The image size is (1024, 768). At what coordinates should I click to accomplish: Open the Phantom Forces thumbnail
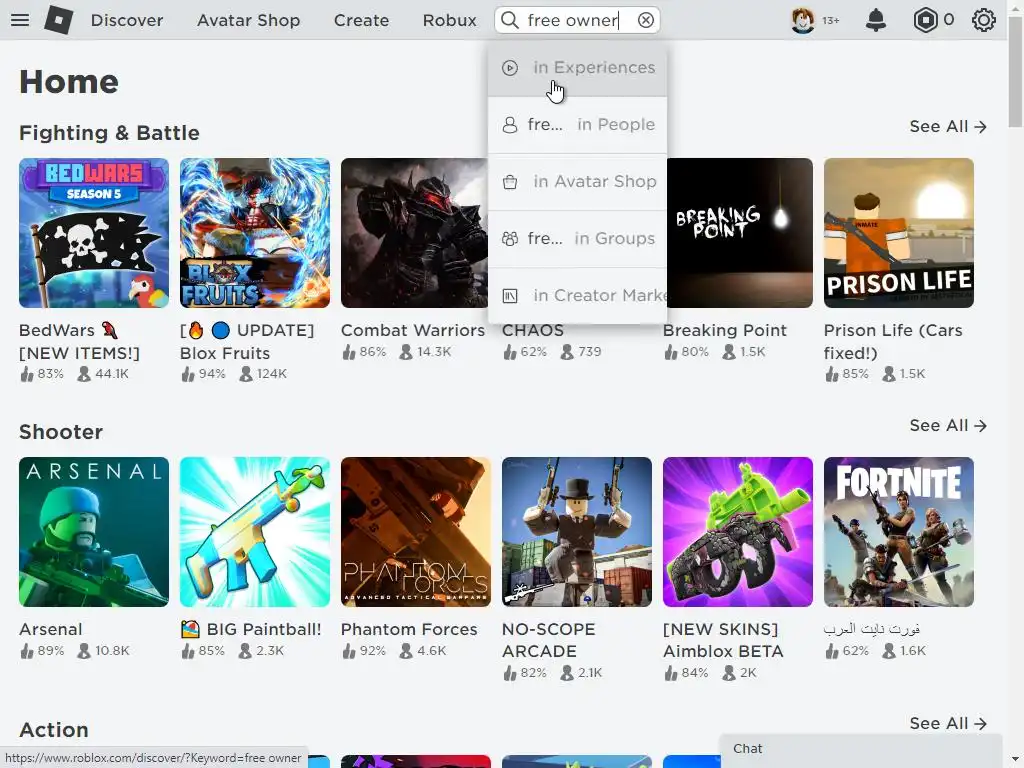416,532
